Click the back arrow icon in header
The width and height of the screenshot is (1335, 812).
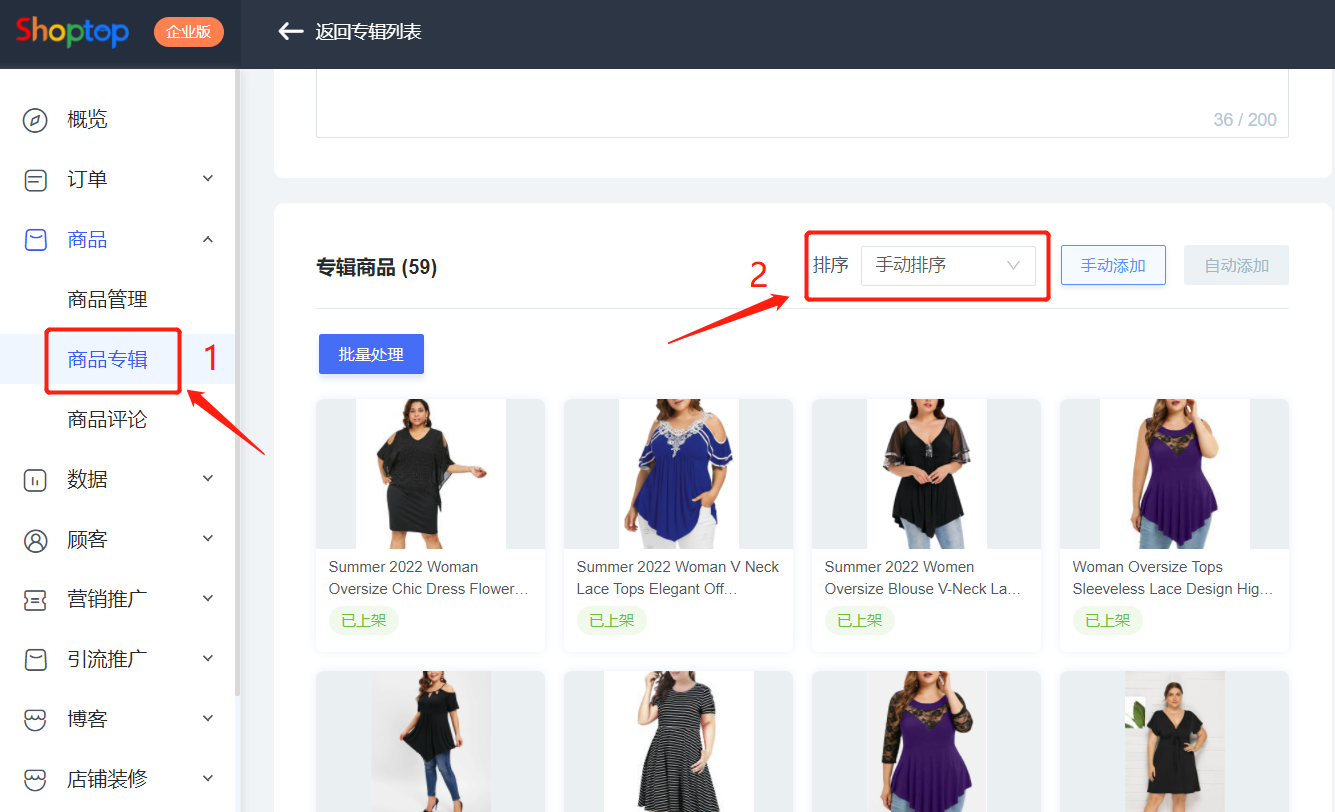pyautogui.click(x=290, y=32)
